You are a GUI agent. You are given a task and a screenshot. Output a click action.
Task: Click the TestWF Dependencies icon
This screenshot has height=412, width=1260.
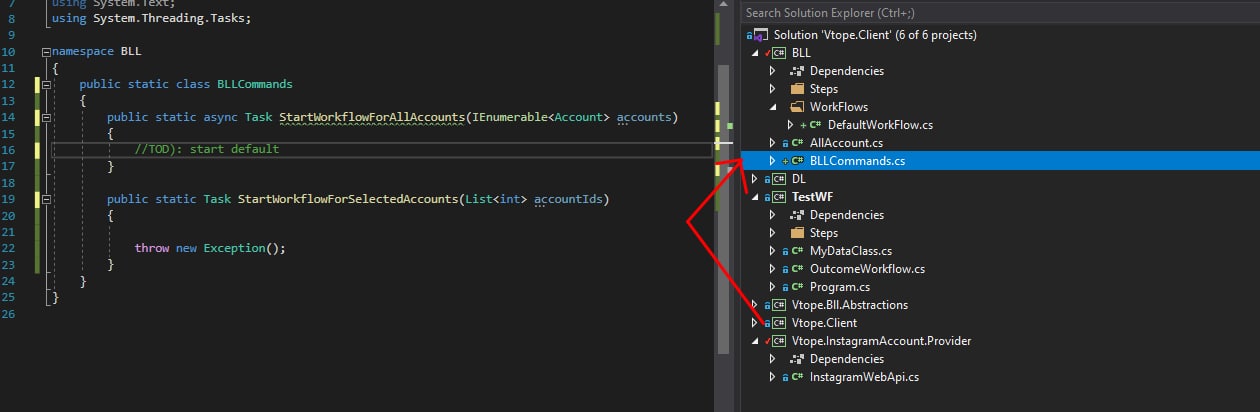pyautogui.click(x=797, y=215)
